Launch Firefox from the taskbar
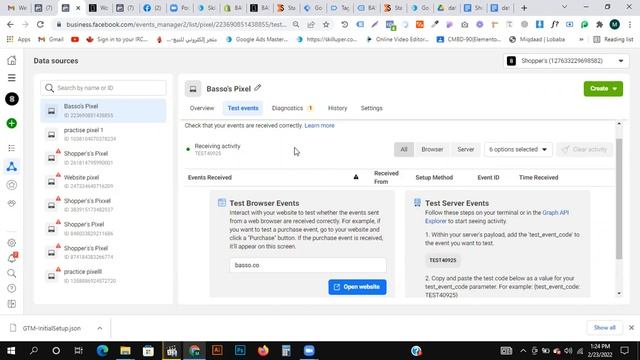The width and height of the screenshot is (640, 360). pyautogui.click(x=263, y=351)
